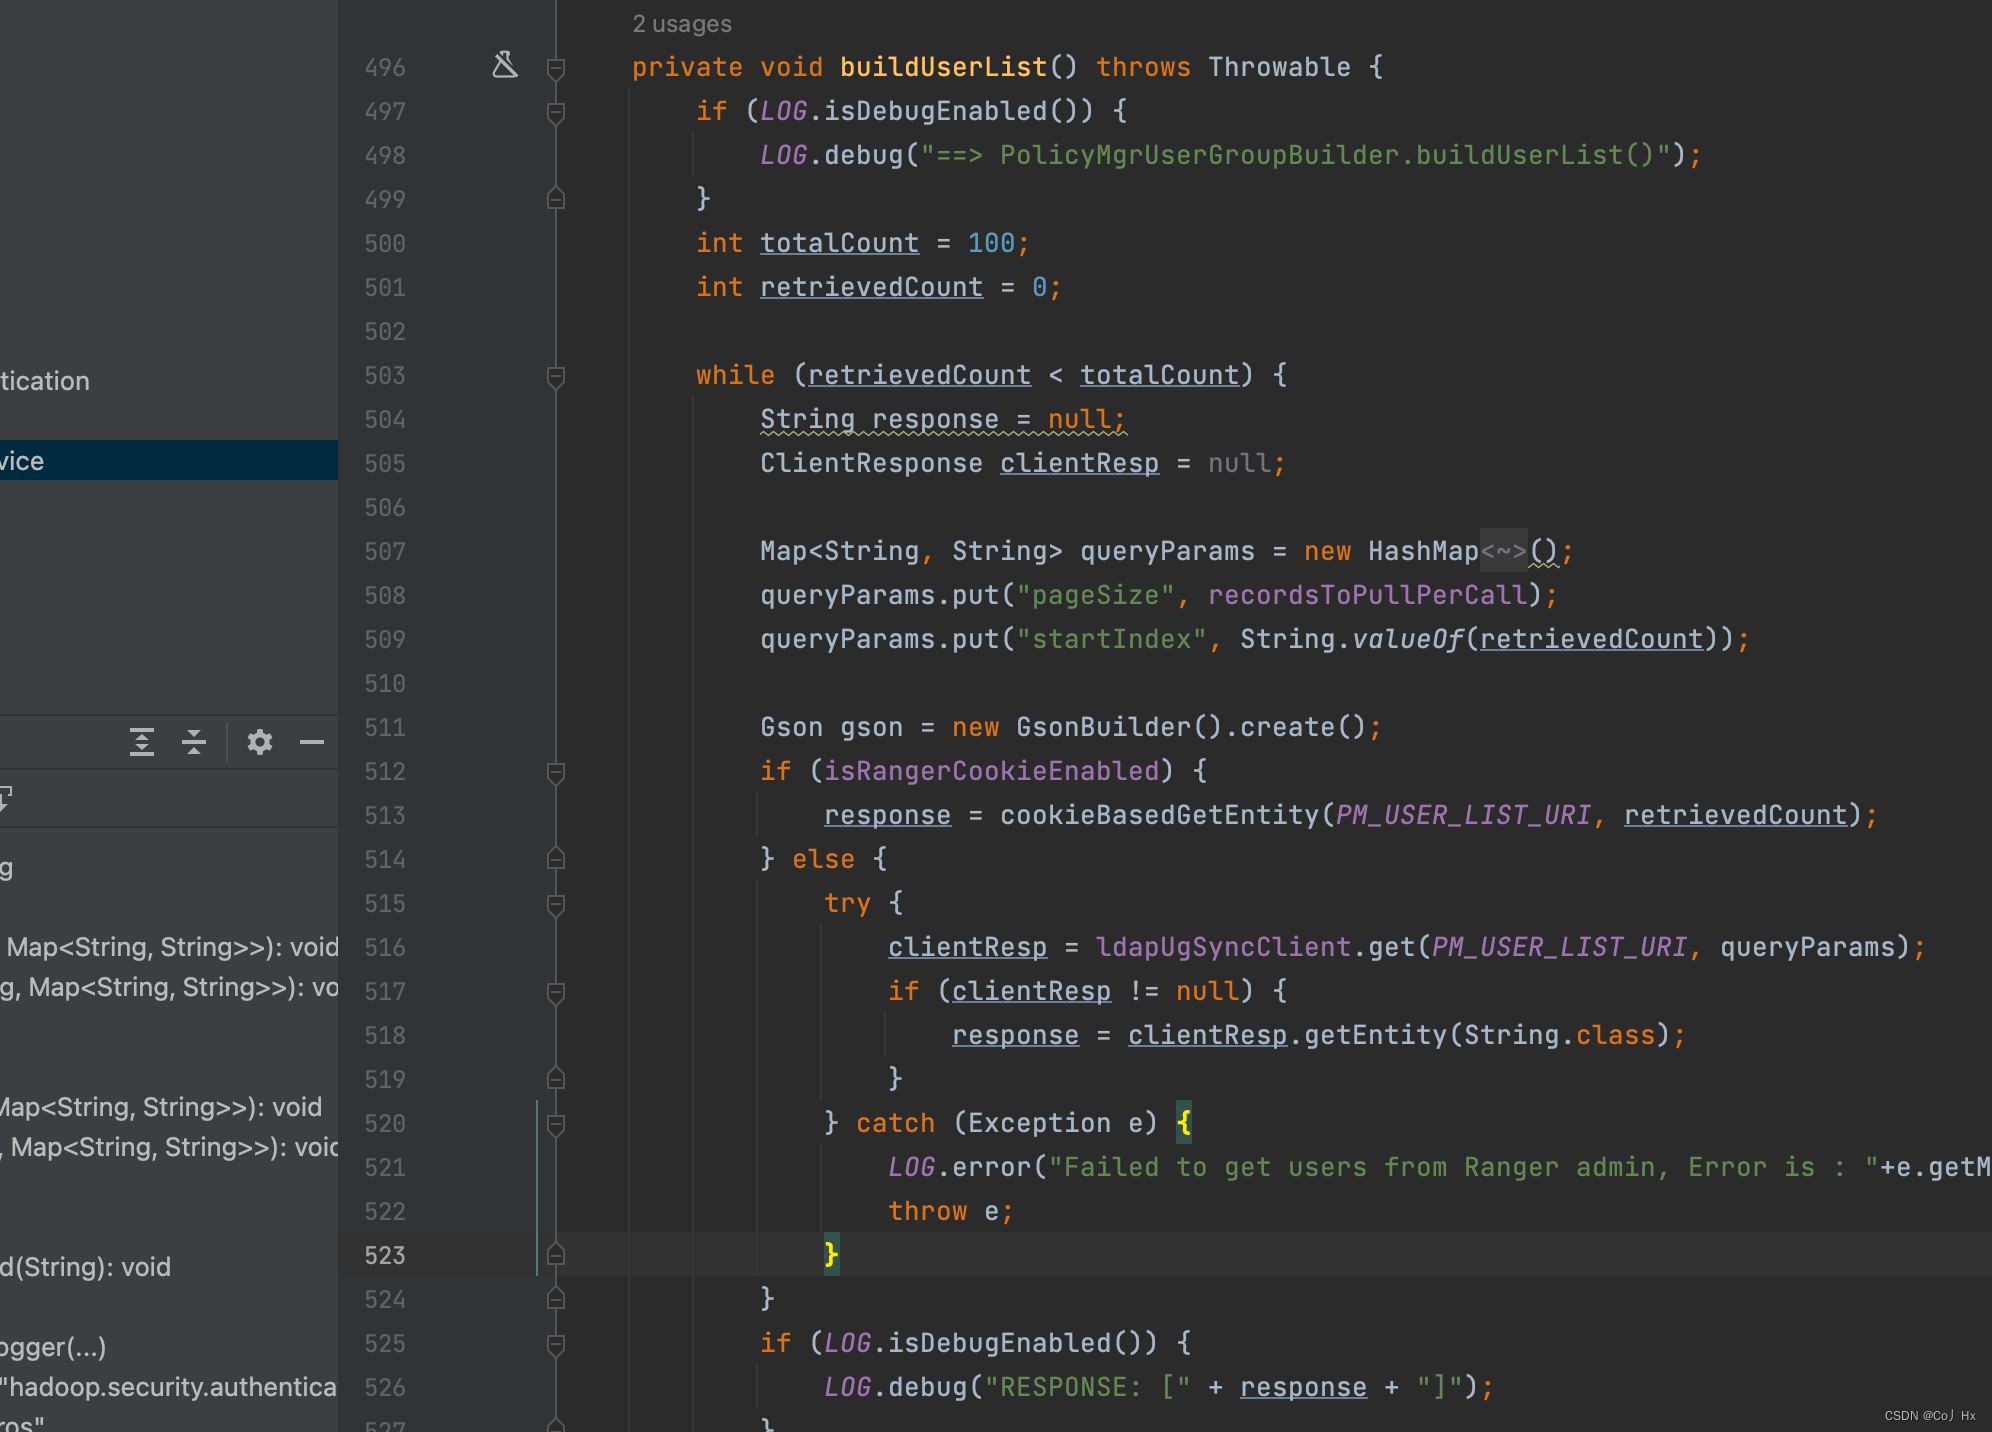Image resolution: width=1992 pixels, height=1432 pixels.
Task: Click recordsToPullPerCall on line 508
Action: (1367, 595)
